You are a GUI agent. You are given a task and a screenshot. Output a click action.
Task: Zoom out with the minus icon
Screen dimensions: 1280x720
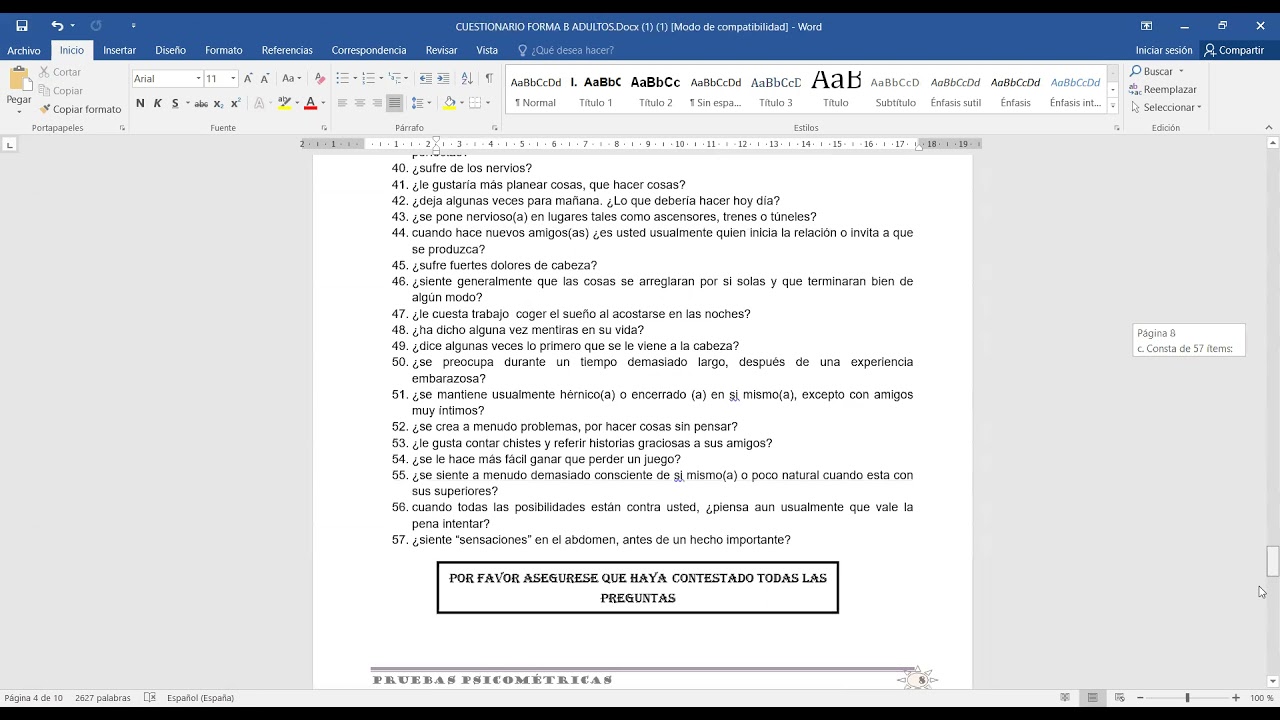pos(1139,697)
